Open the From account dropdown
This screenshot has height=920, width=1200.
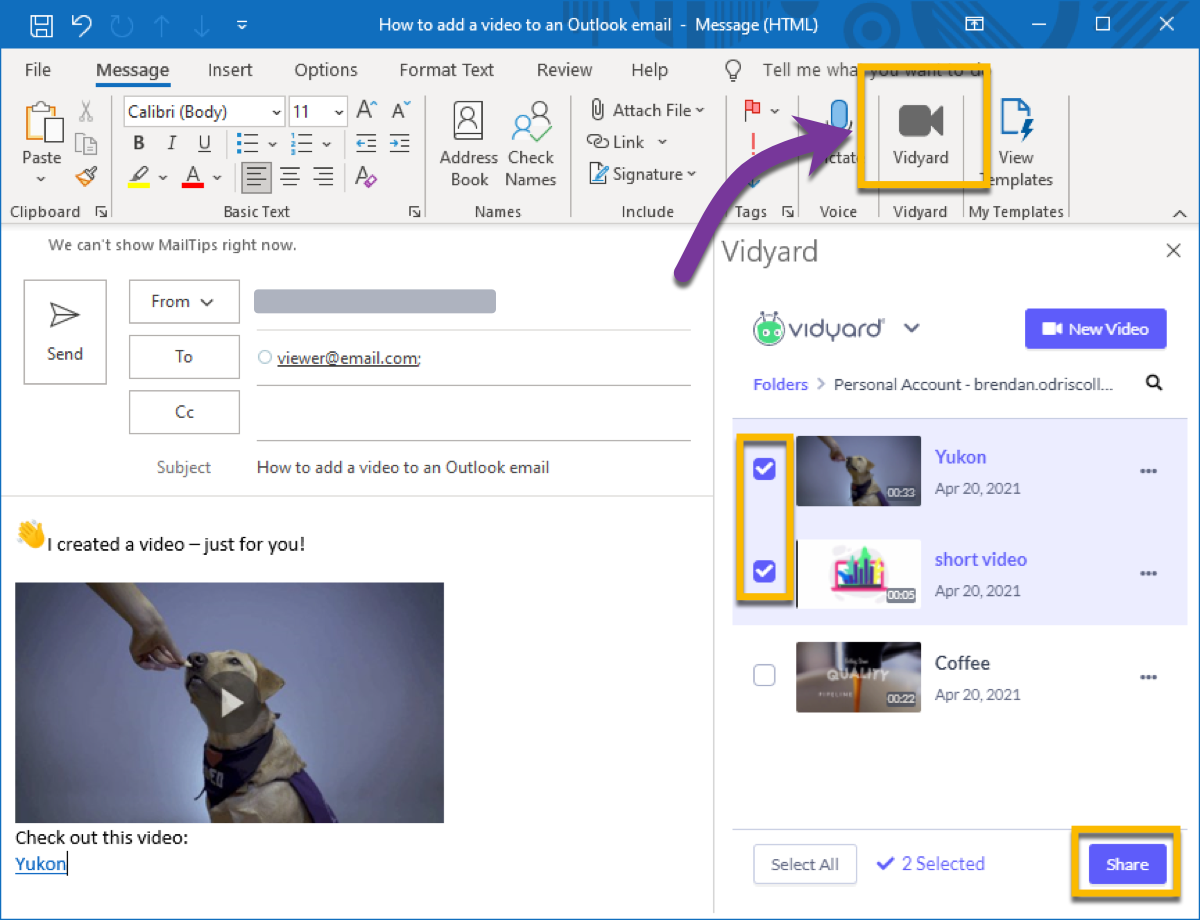tap(184, 301)
